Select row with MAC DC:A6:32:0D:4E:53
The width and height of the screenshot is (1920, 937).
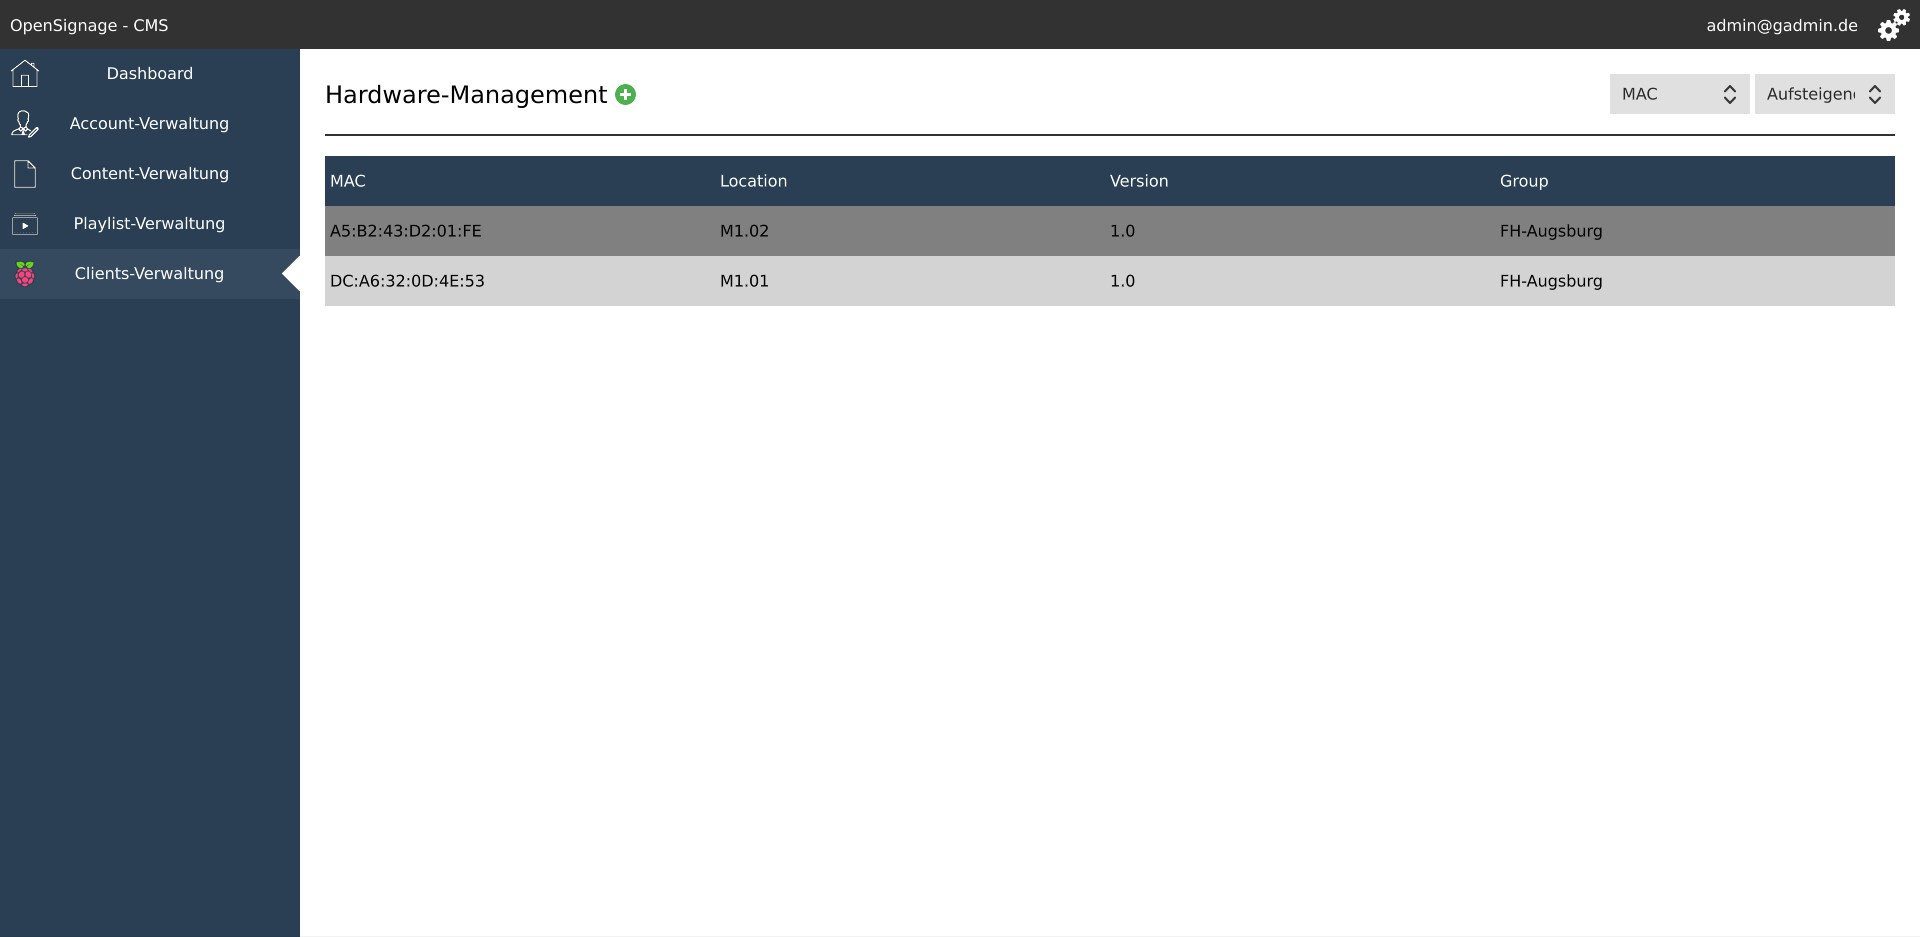click(x=407, y=281)
